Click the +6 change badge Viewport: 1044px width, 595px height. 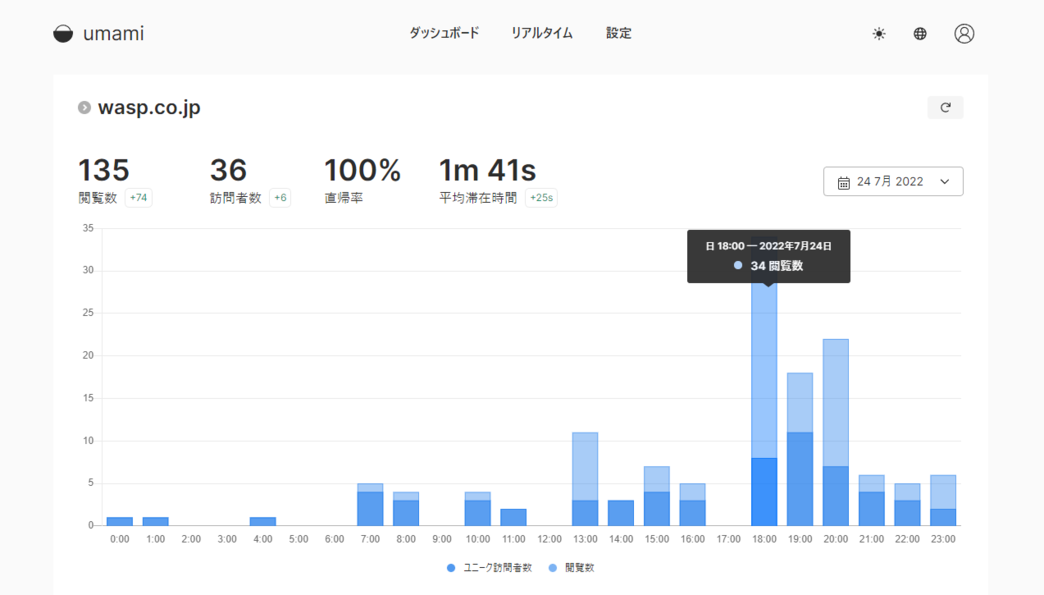click(280, 198)
